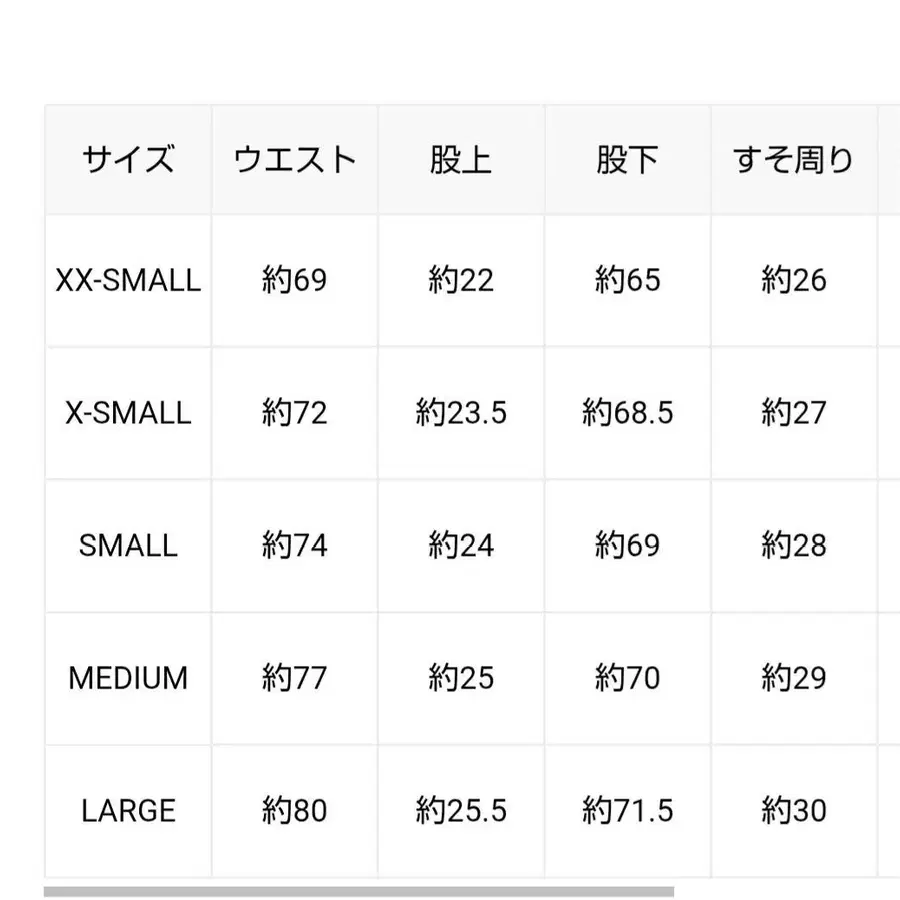The image size is (900, 900).
Task: Click the 約30 hem cell
Action: tap(793, 810)
